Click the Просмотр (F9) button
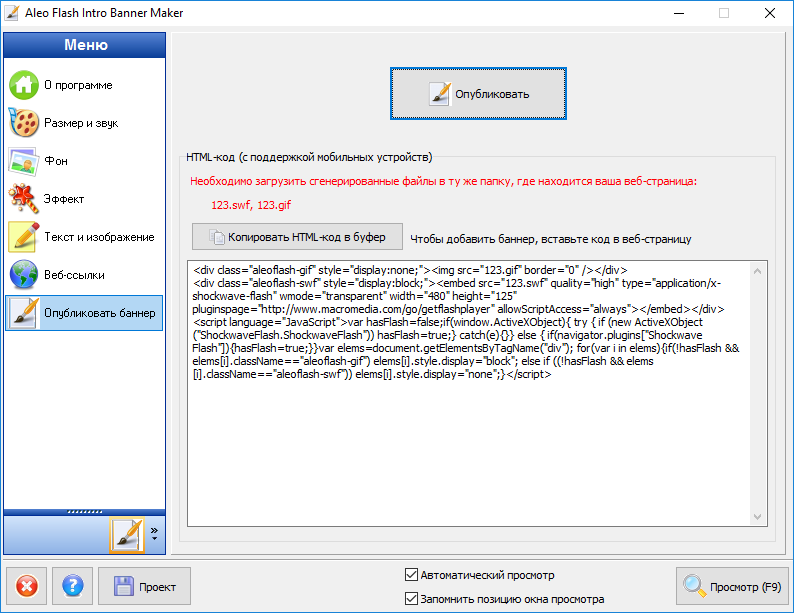794x613 pixels. tap(732, 586)
